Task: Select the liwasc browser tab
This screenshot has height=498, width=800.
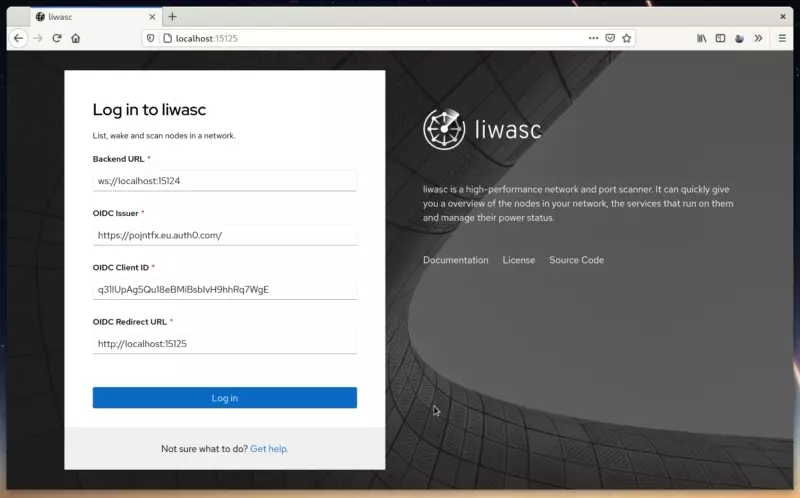Action: click(x=96, y=17)
